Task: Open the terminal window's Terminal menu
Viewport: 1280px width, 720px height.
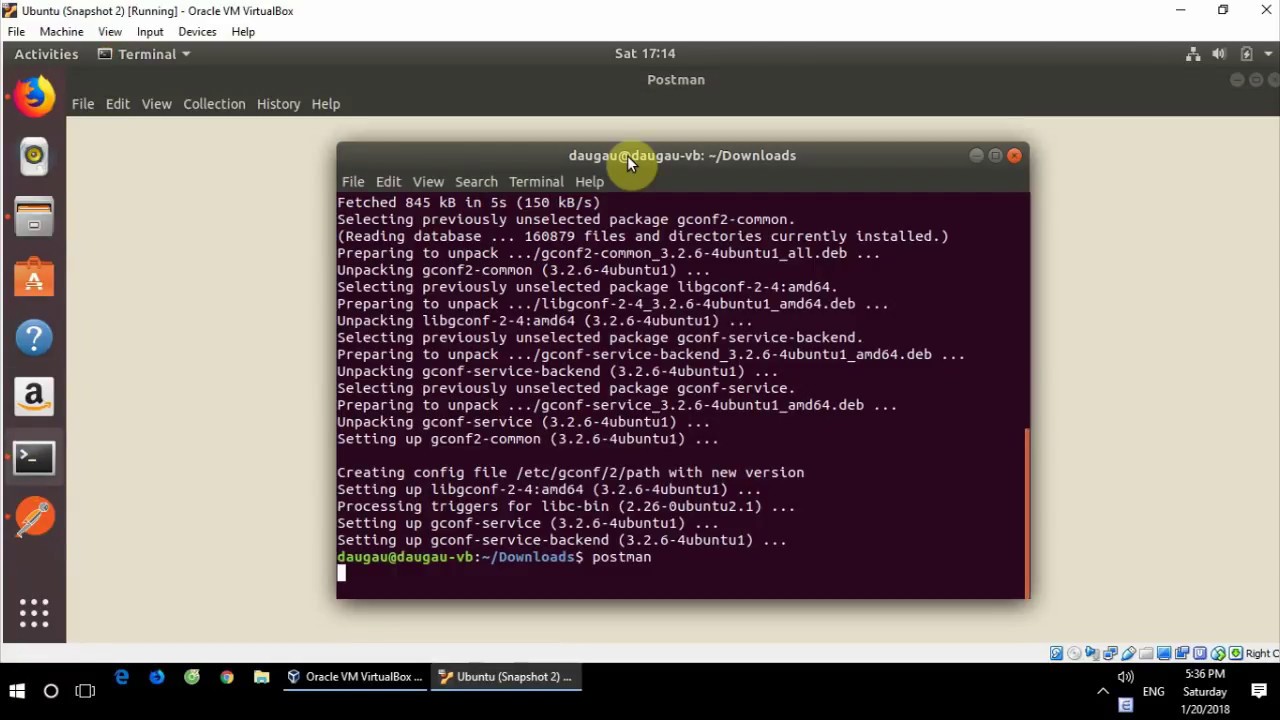Action: (x=536, y=182)
